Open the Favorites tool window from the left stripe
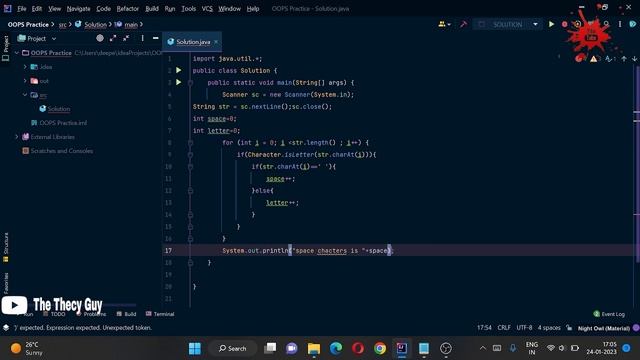 coord(6,283)
